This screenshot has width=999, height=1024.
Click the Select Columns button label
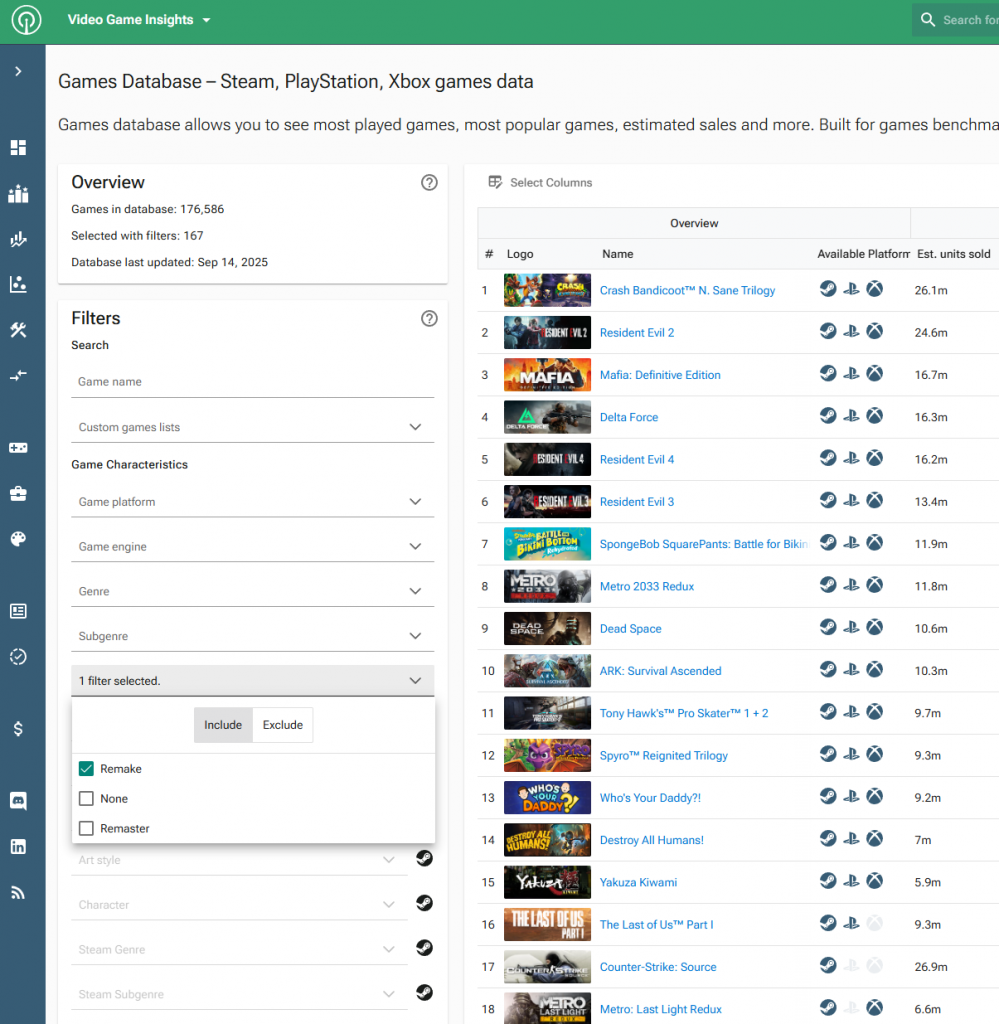[x=551, y=183]
